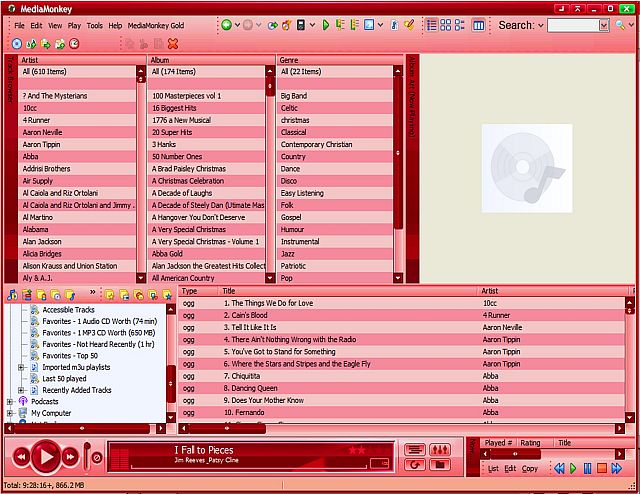Open dropdown arrow next to Add tracks icon
Image resolution: width=640 pixels, height=494 pixels.
(237, 25)
